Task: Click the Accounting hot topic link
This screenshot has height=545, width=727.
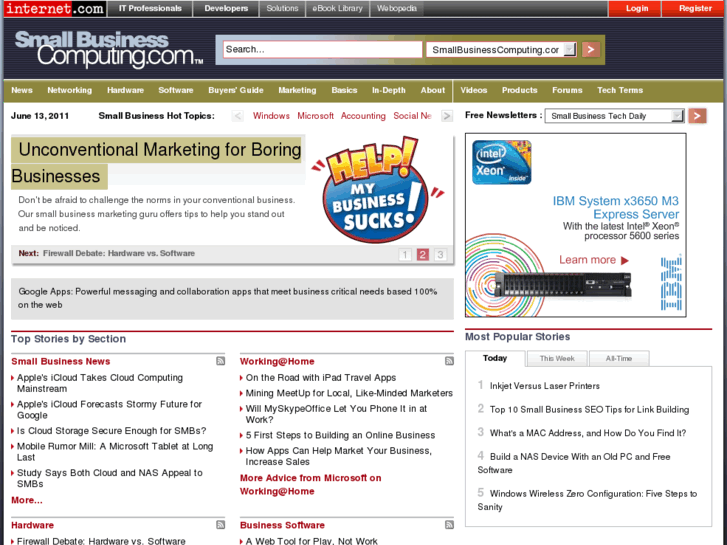Action: click(x=363, y=115)
